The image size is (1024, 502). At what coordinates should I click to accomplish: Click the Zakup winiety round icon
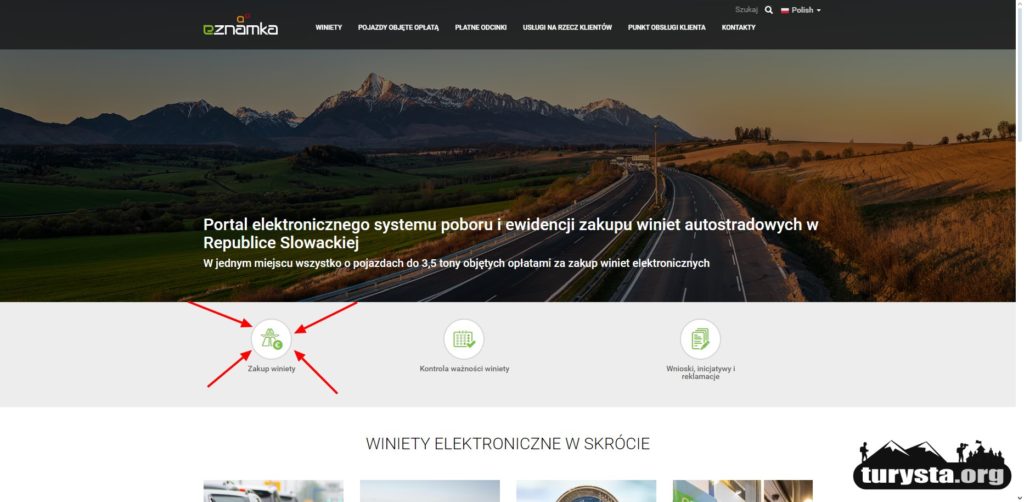tap(271, 339)
